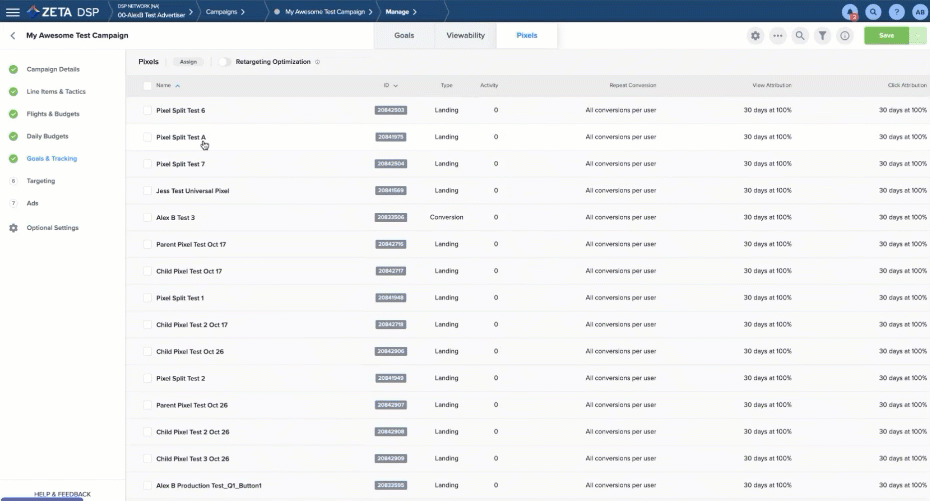The image size is (930, 501).
Task: Go back using the left arrow by campaign name
Action: point(12,36)
